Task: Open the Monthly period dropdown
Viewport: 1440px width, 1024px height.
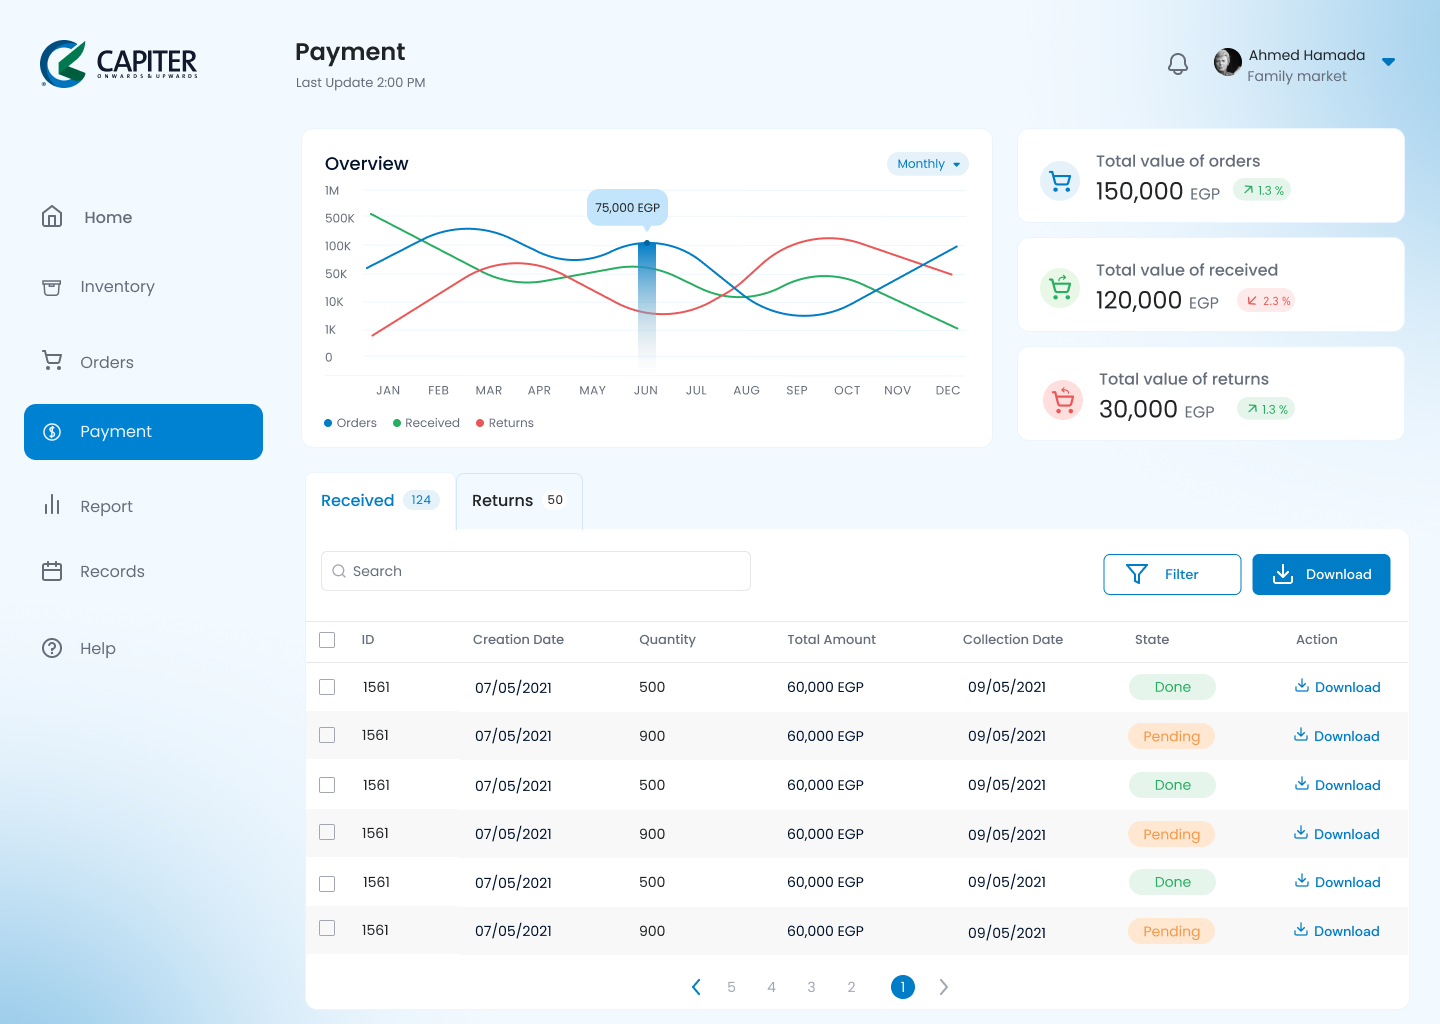Action: pos(928,164)
